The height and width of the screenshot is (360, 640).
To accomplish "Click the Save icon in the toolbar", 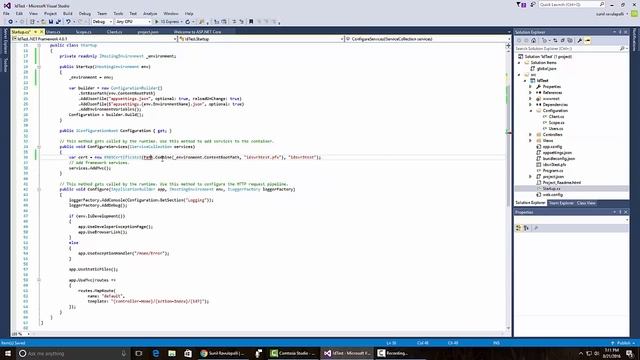I will (x=51, y=22).
